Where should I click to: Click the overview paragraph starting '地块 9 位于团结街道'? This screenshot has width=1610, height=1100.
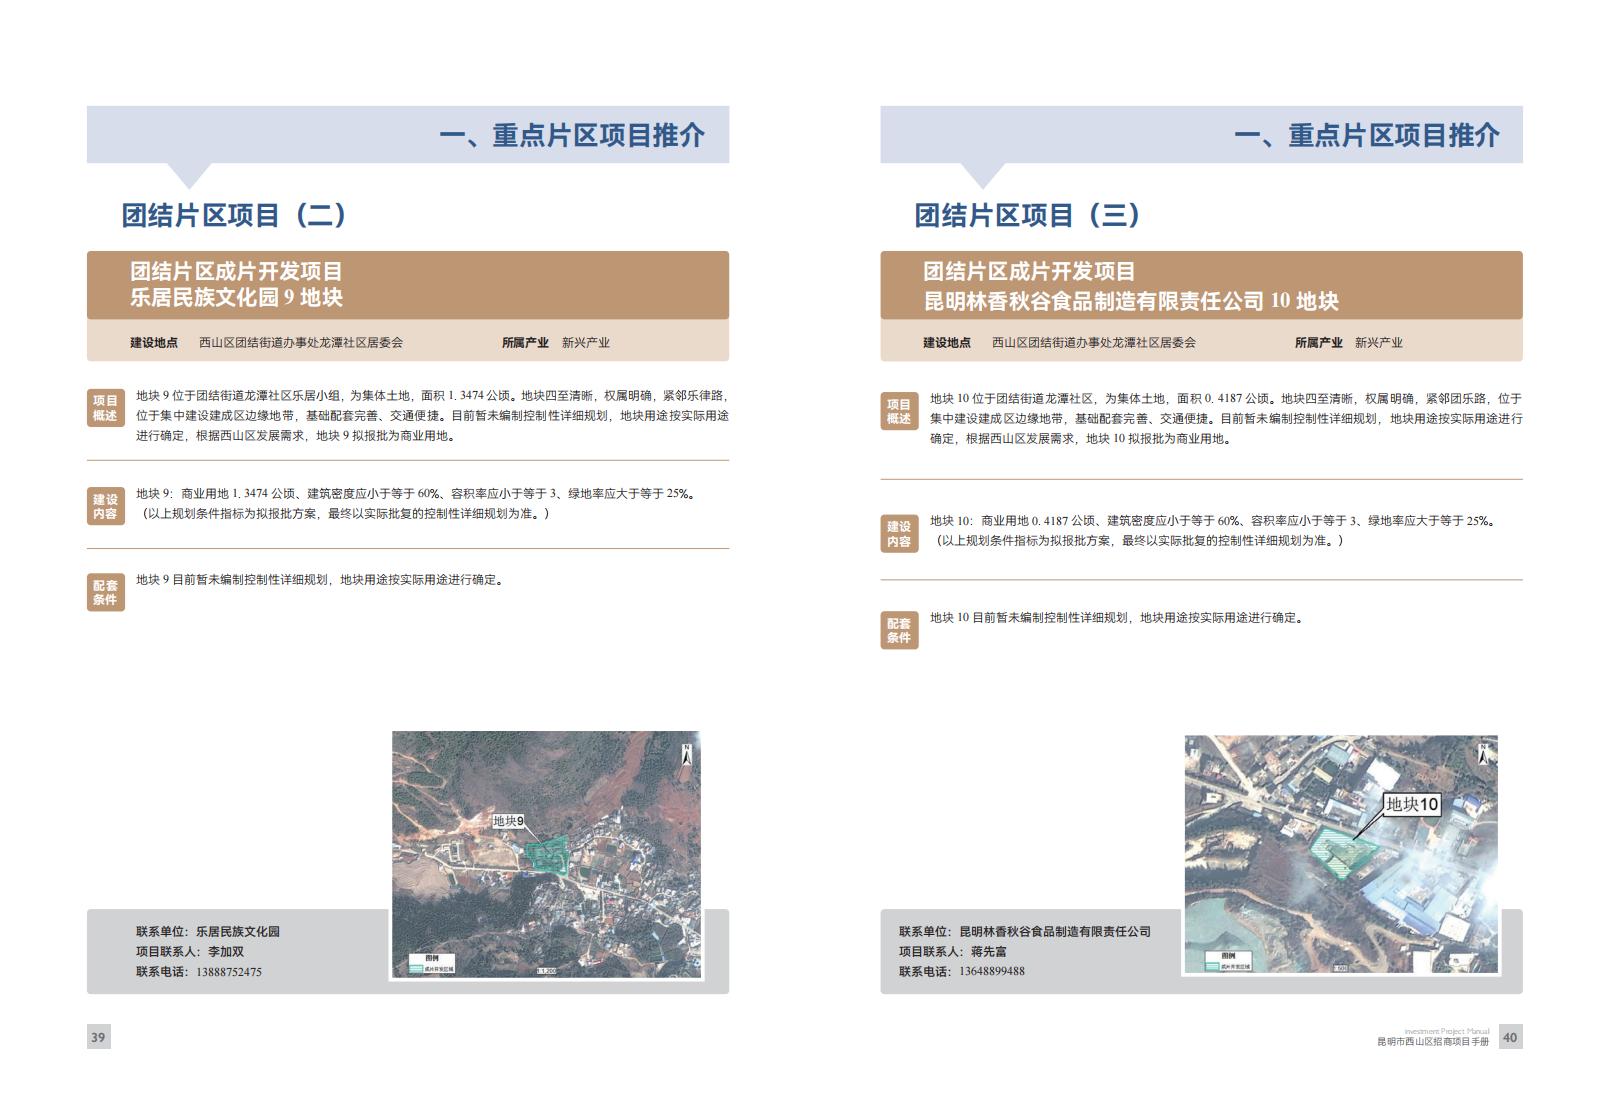coord(432,416)
